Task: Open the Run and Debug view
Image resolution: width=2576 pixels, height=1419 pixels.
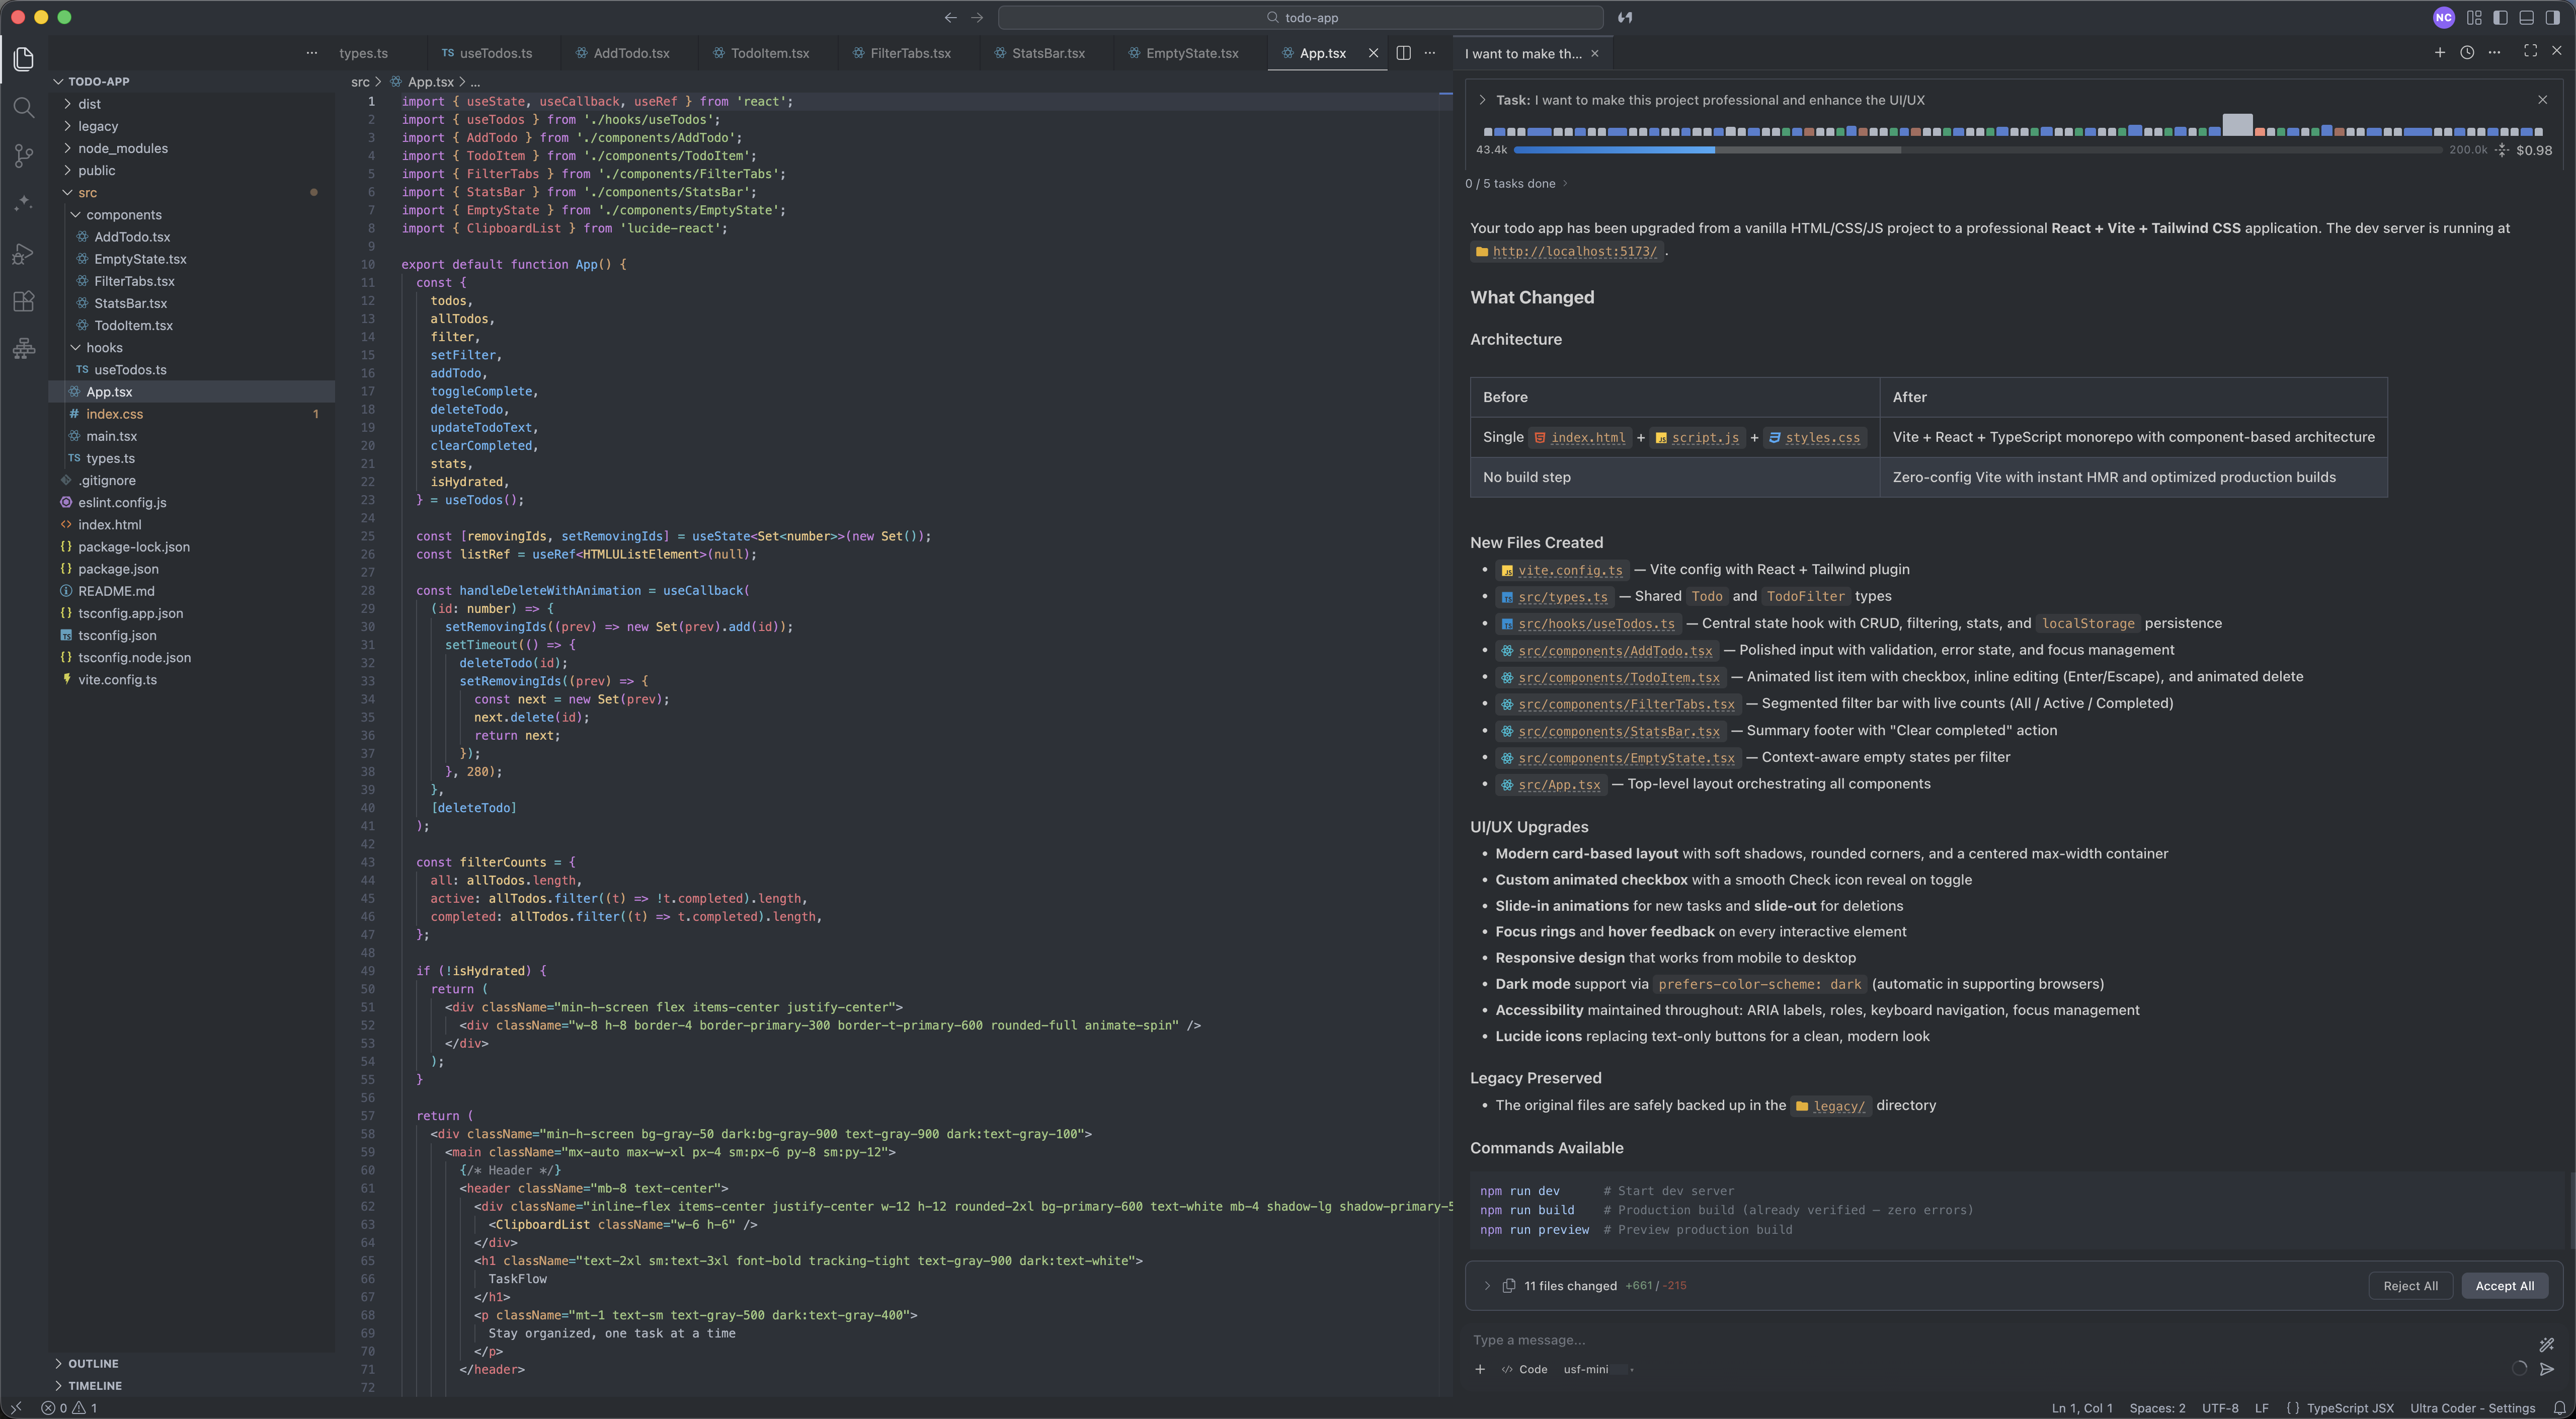Action: (x=24, y=253)
